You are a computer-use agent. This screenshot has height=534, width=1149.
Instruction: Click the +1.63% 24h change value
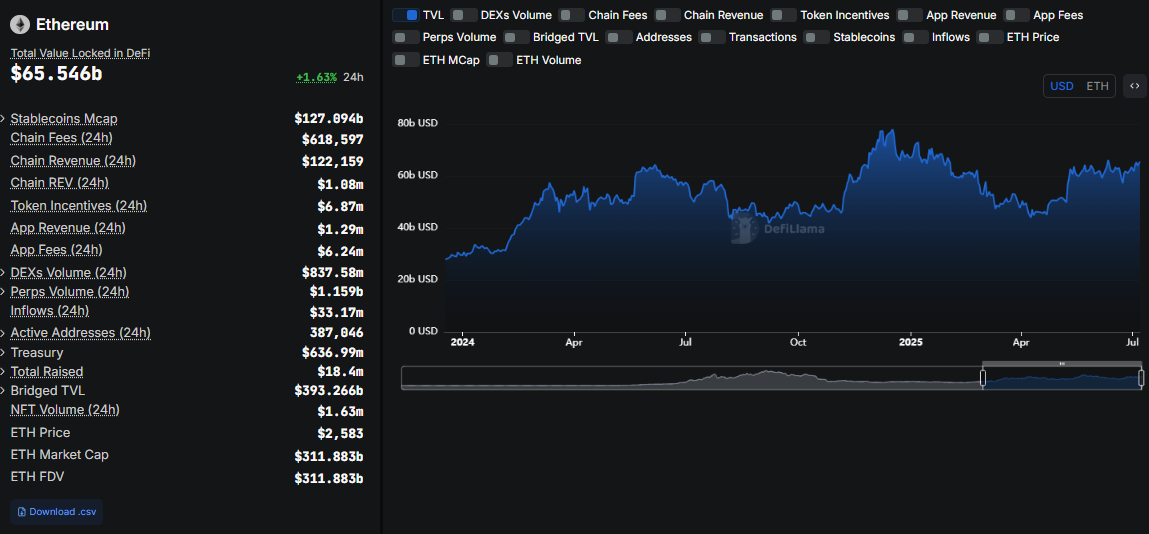tap(317, 77)
